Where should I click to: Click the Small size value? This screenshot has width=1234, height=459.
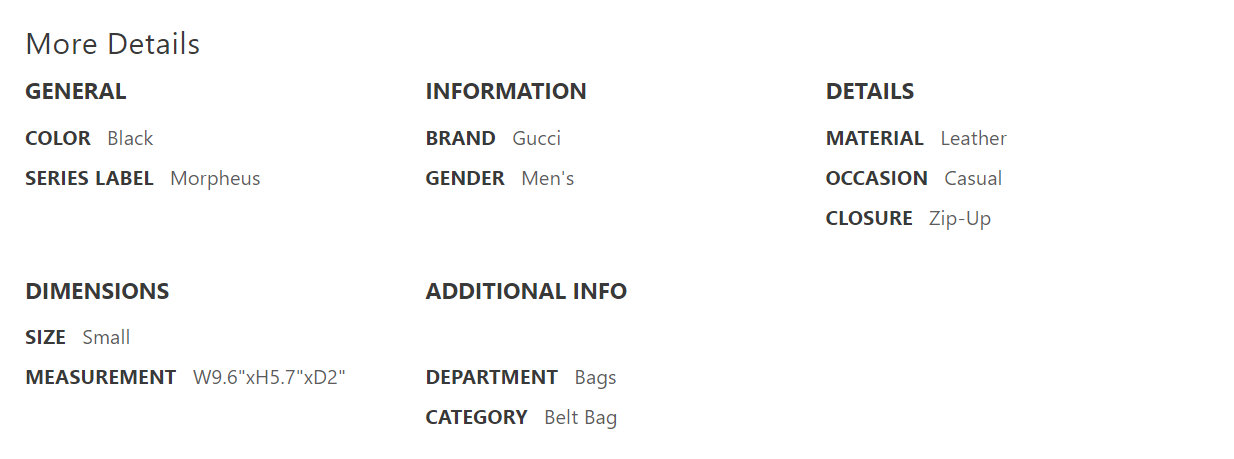click(106, 337)
